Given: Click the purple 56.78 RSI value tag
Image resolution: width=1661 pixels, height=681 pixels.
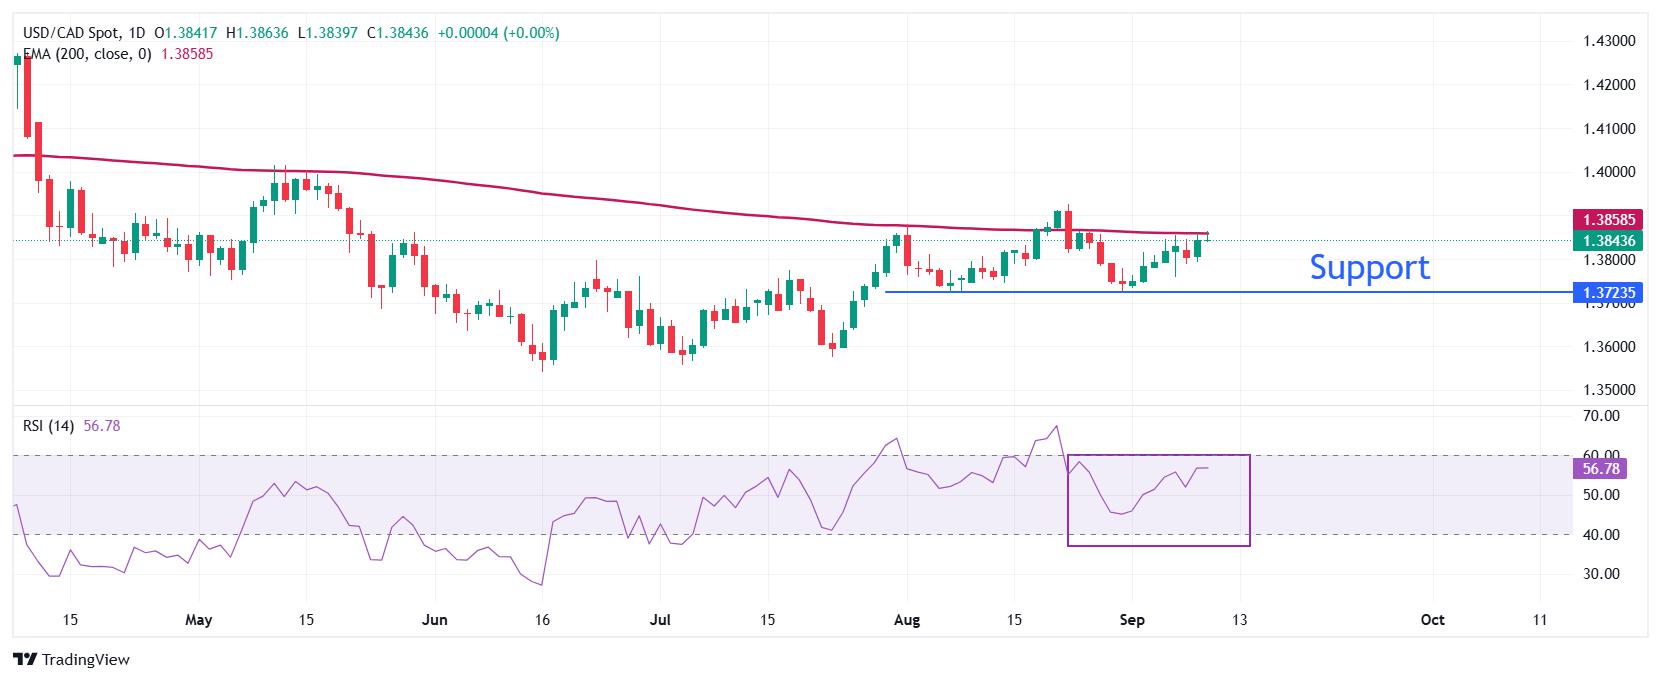Looking at the screenshot, I should click(1602, 468).
